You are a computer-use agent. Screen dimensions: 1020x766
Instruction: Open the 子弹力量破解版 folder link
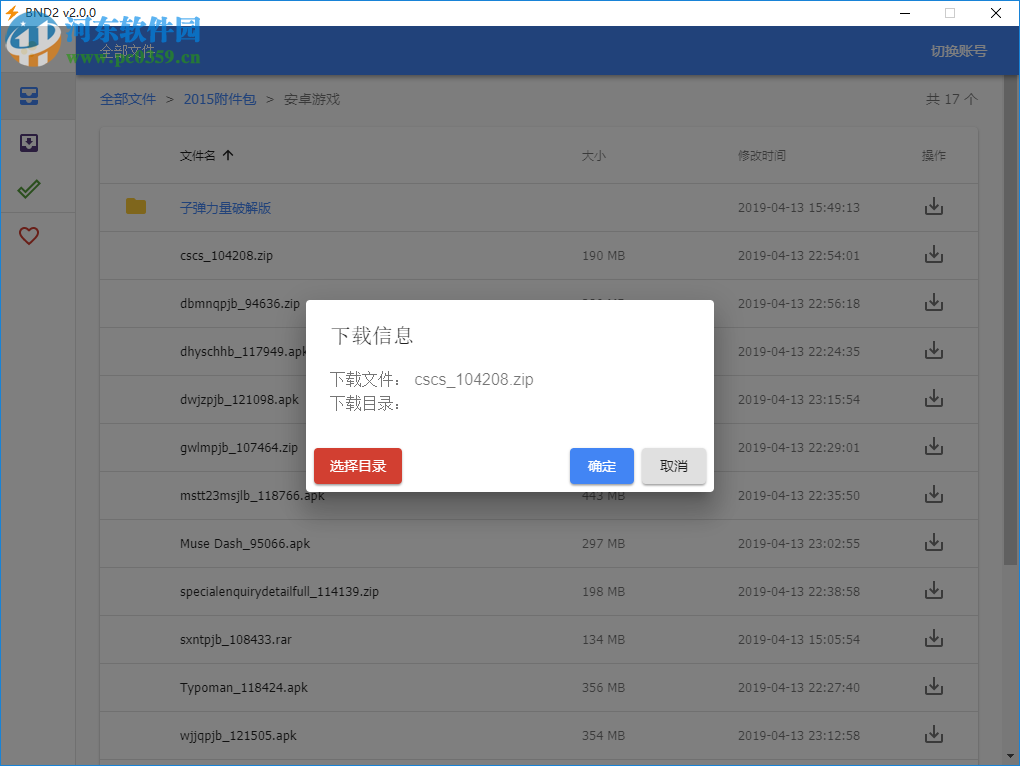[x=224, y=207]
